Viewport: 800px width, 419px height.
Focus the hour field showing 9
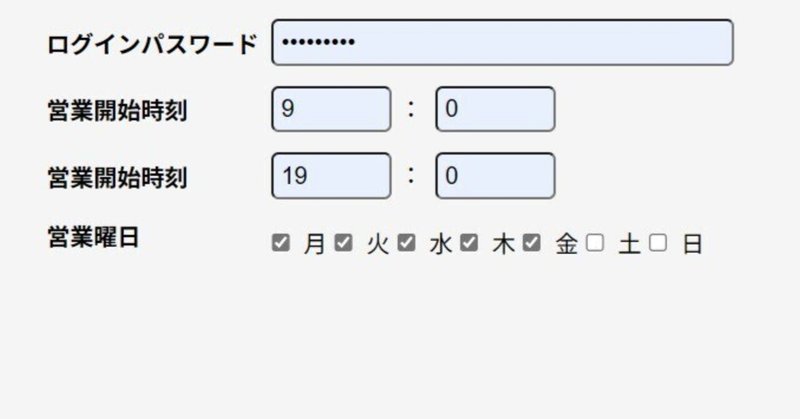(331, 109)
